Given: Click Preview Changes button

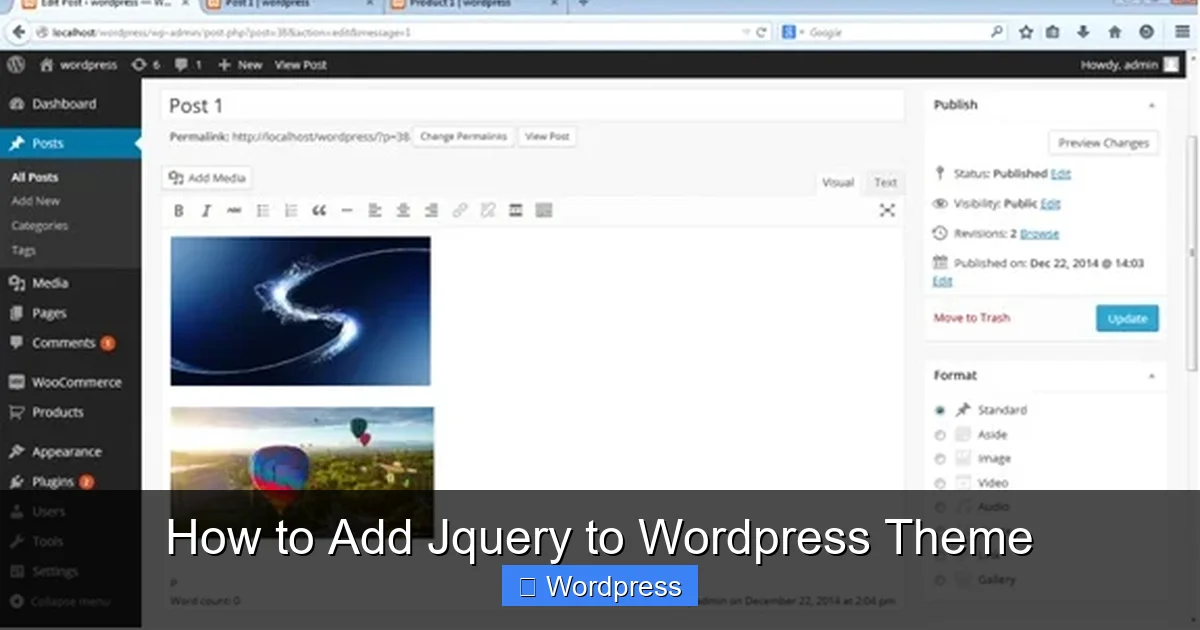Looking at the screenshot, I should tap(1104, 143).
